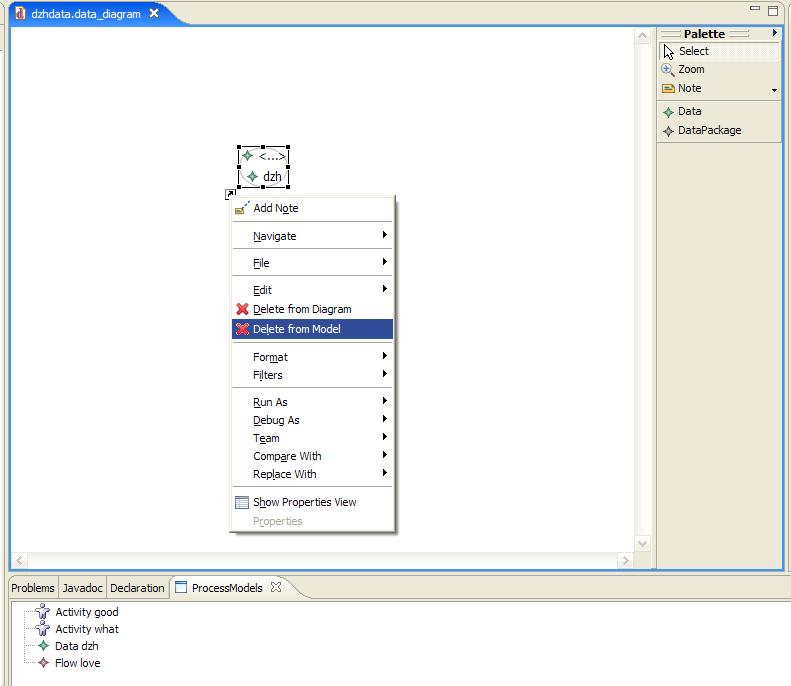The height and width of the screenshot is (686, 791).
Task: Click Add Note in the context menu
Action: point(275,209)
